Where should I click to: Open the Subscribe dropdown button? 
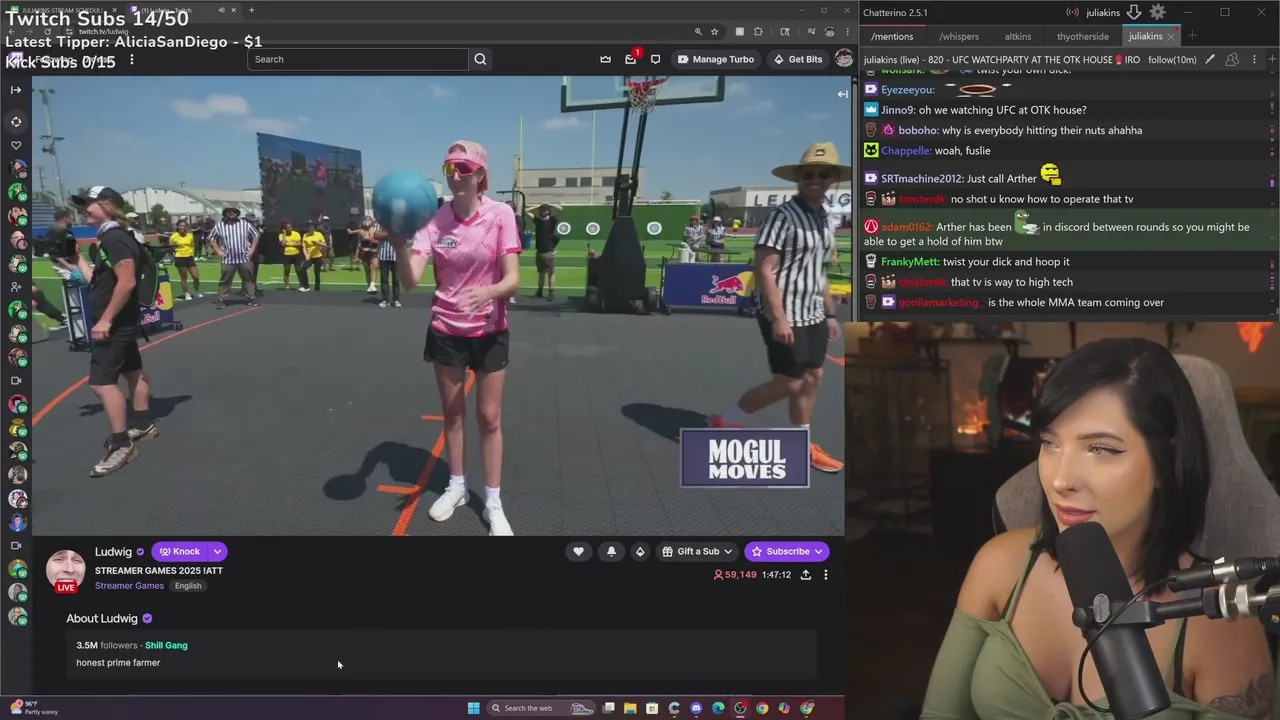pos(787,551)
